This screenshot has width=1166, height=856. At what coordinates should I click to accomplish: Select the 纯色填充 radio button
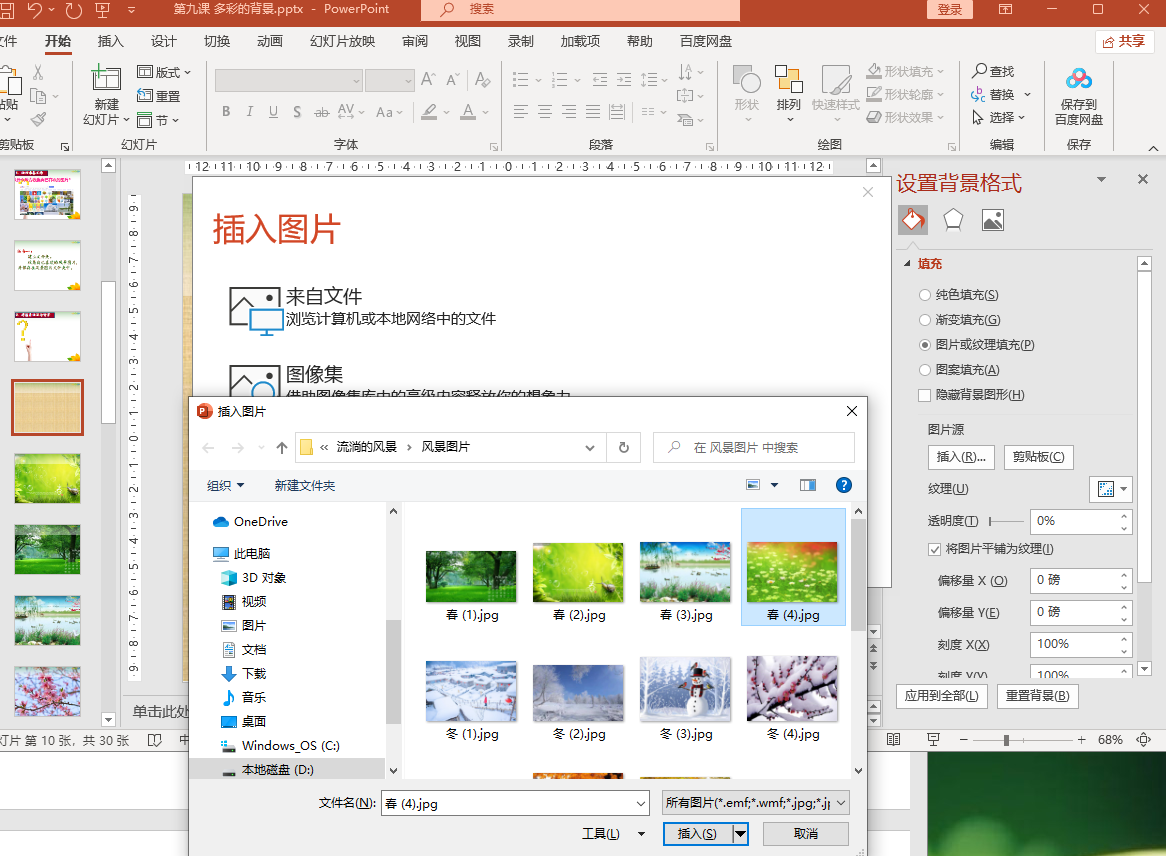point(923,295)
